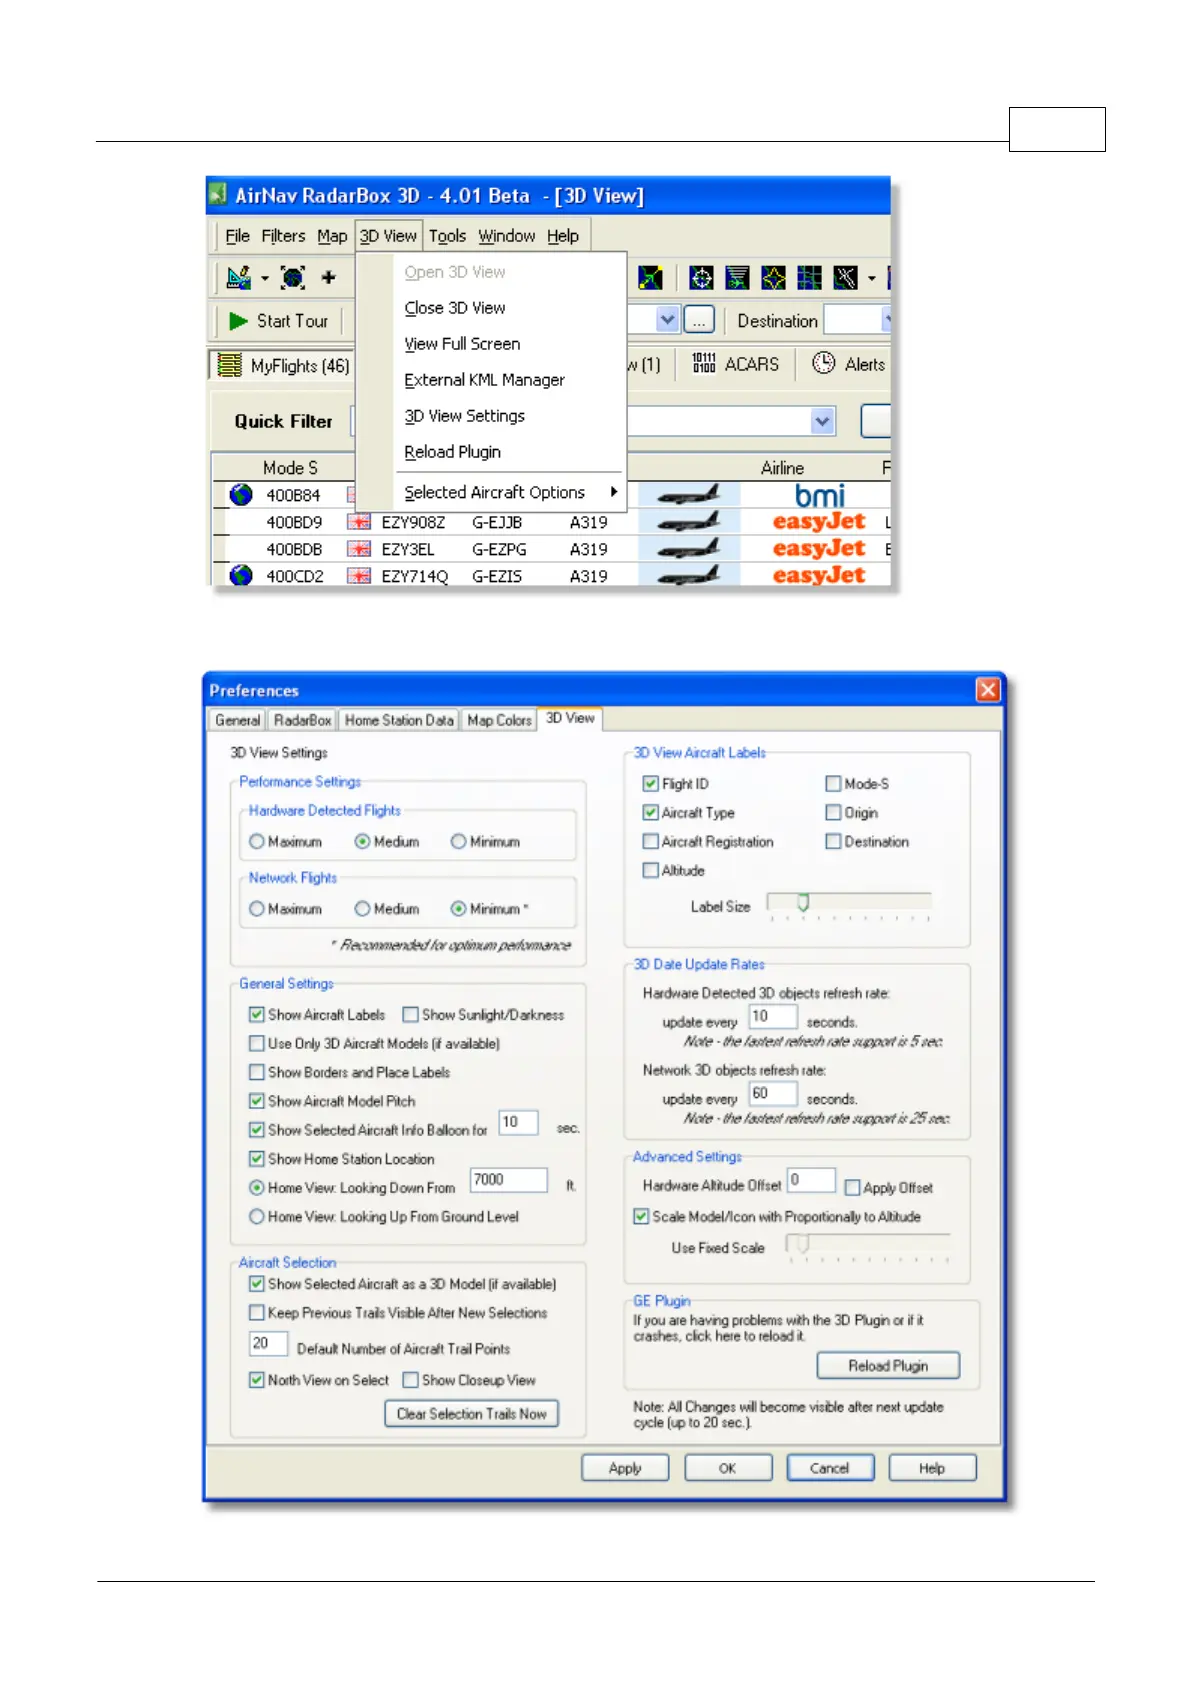Check the Aircraft Registration checkbox

[x=650, y=842]
